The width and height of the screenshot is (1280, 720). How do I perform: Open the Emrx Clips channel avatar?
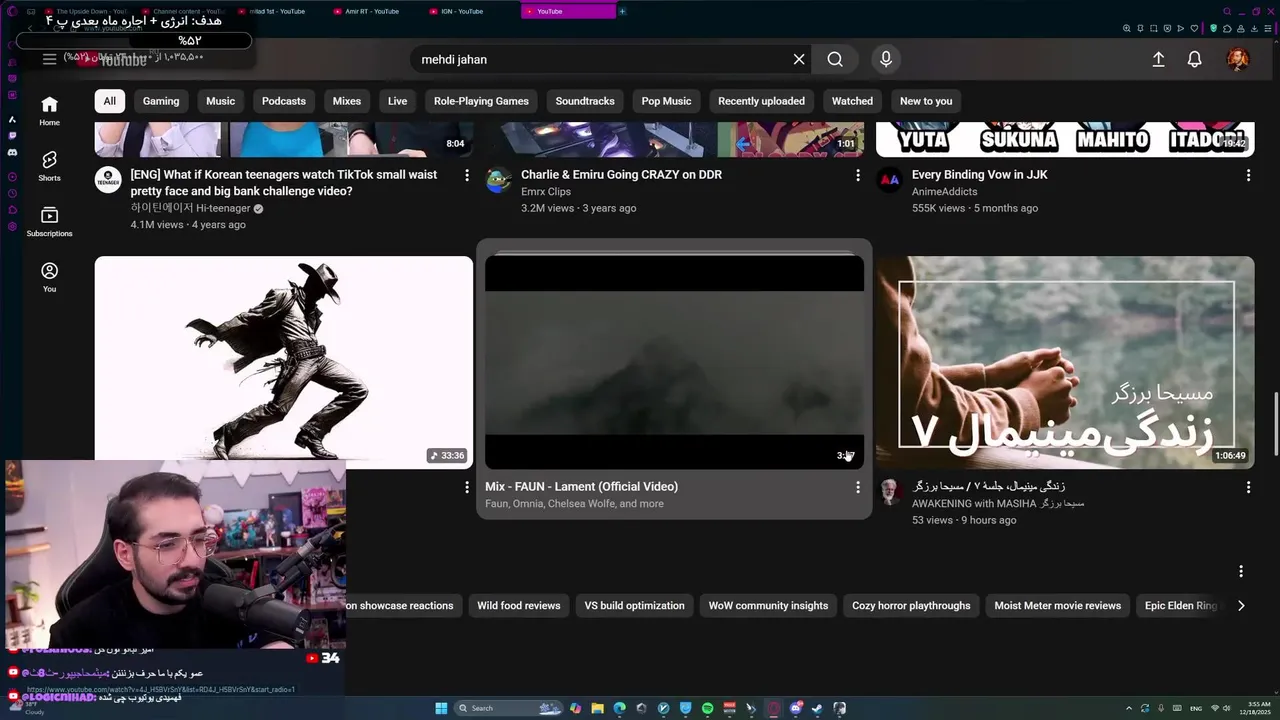[498, 180]
